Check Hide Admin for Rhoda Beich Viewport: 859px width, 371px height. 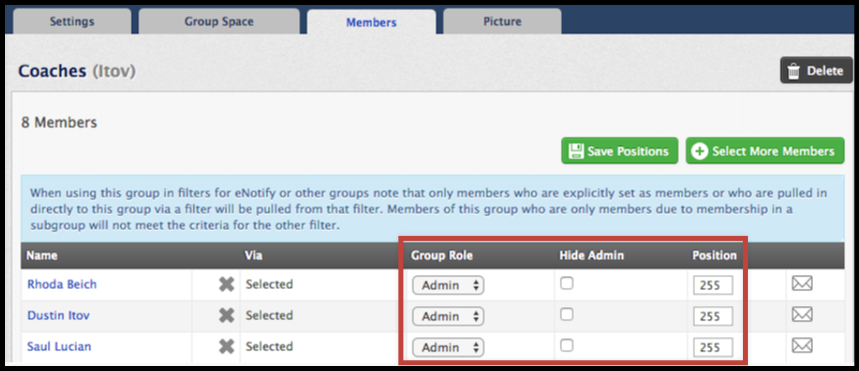[x=567, y=283]
